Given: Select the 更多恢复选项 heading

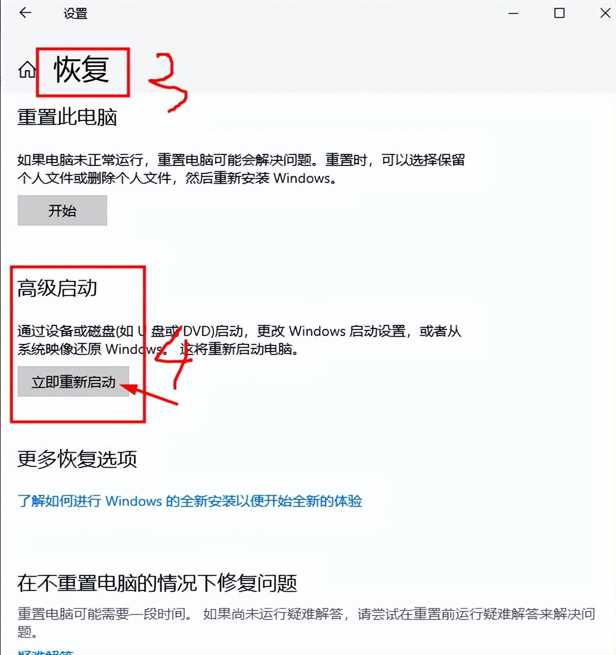Looking at the screenshot, I should coord(77,459).
